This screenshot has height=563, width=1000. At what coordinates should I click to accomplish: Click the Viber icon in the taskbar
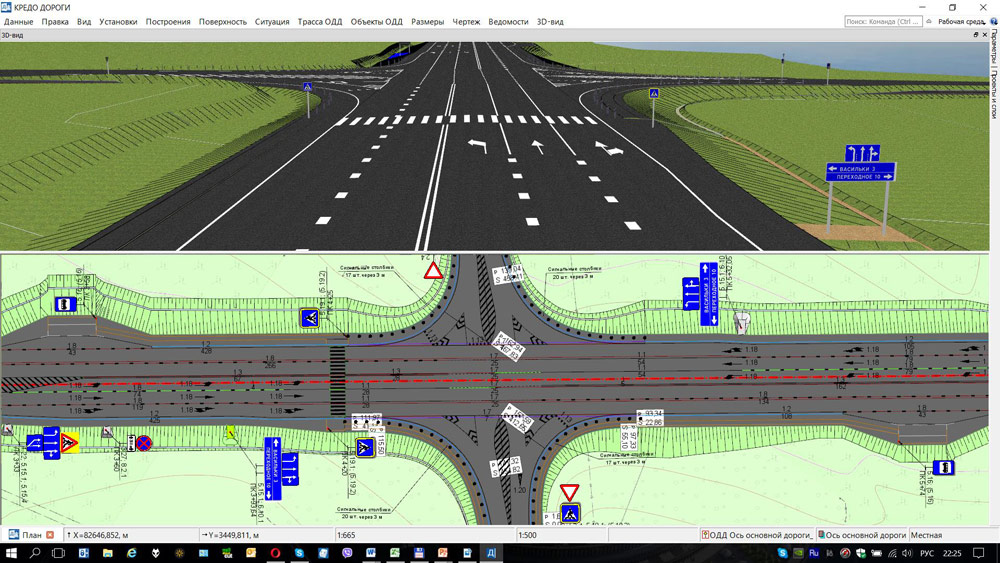(347, 553)
